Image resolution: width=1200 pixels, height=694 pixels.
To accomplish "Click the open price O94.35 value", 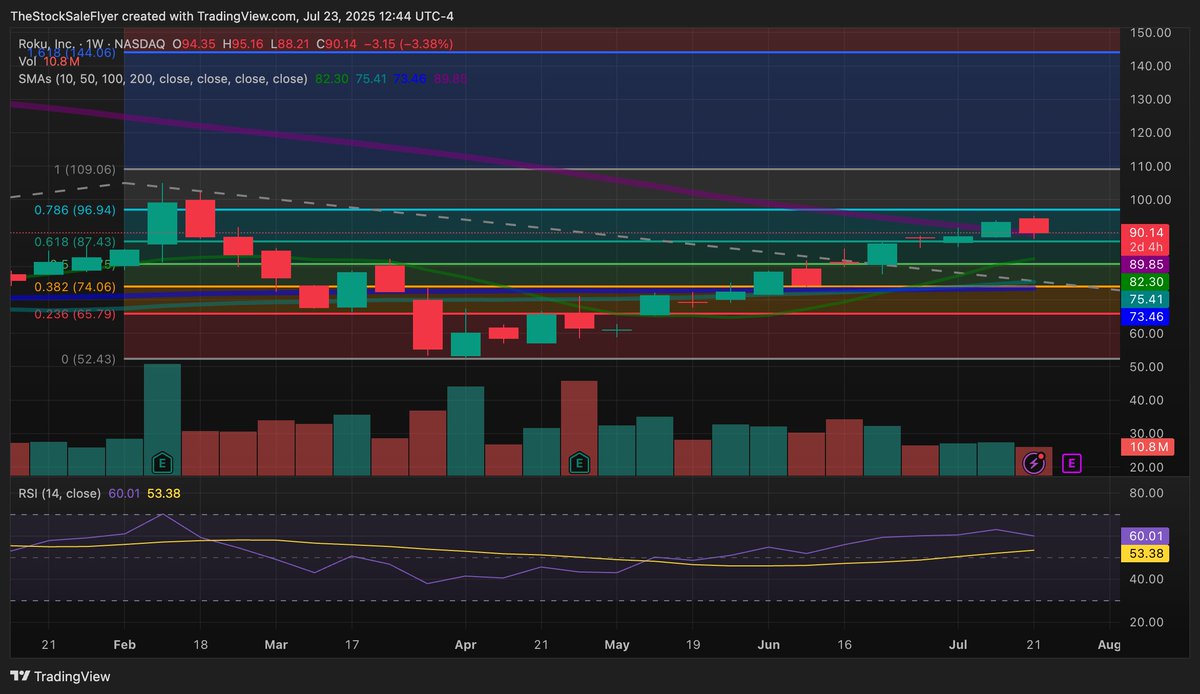I will (194, 44).
